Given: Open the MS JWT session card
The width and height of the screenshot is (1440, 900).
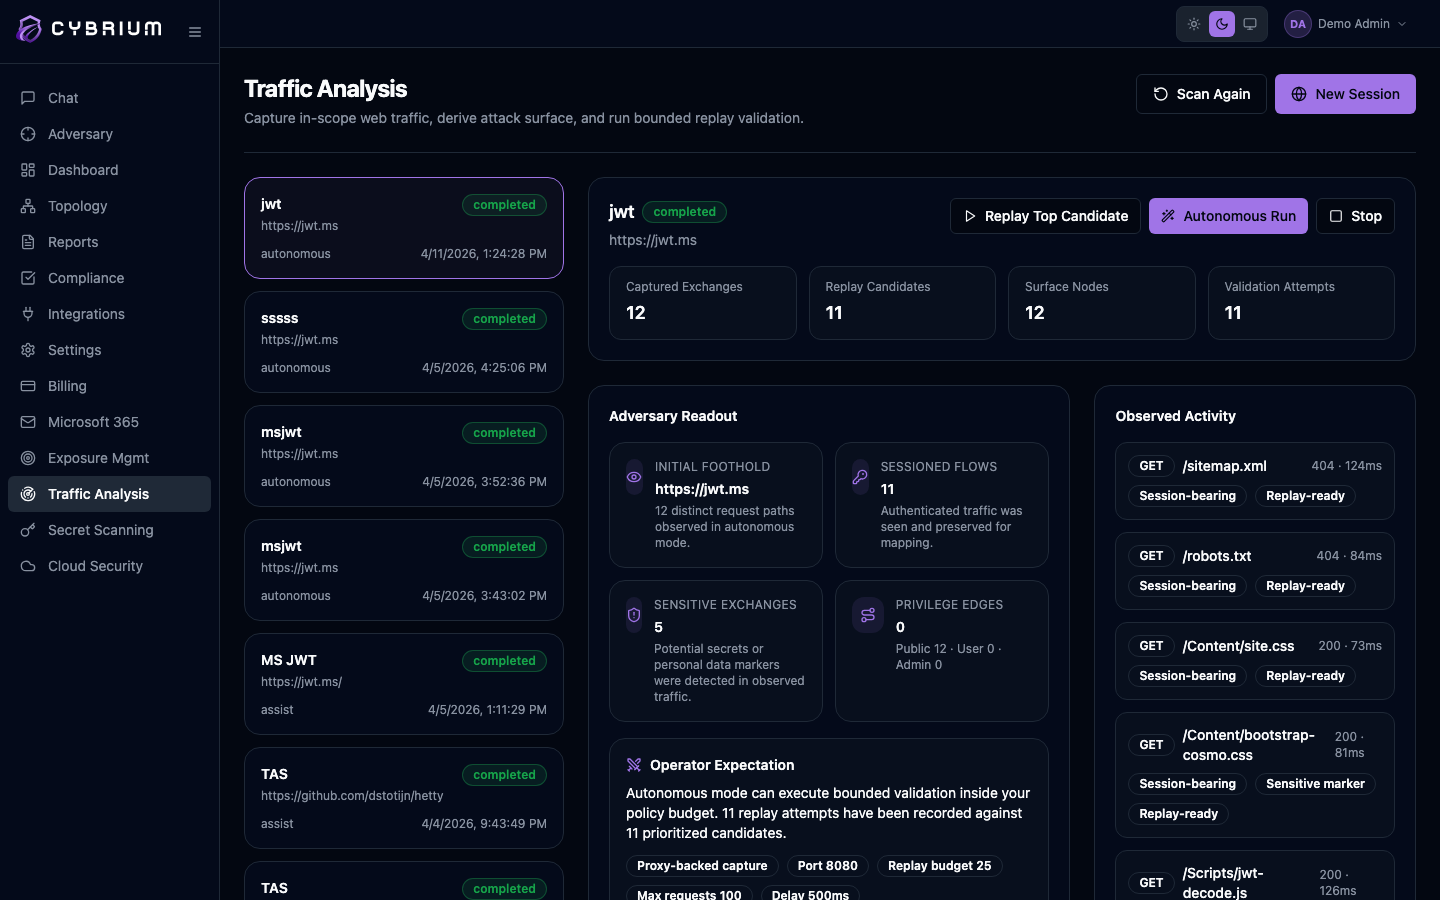Looking at the screenshot, I should (404, 684).
